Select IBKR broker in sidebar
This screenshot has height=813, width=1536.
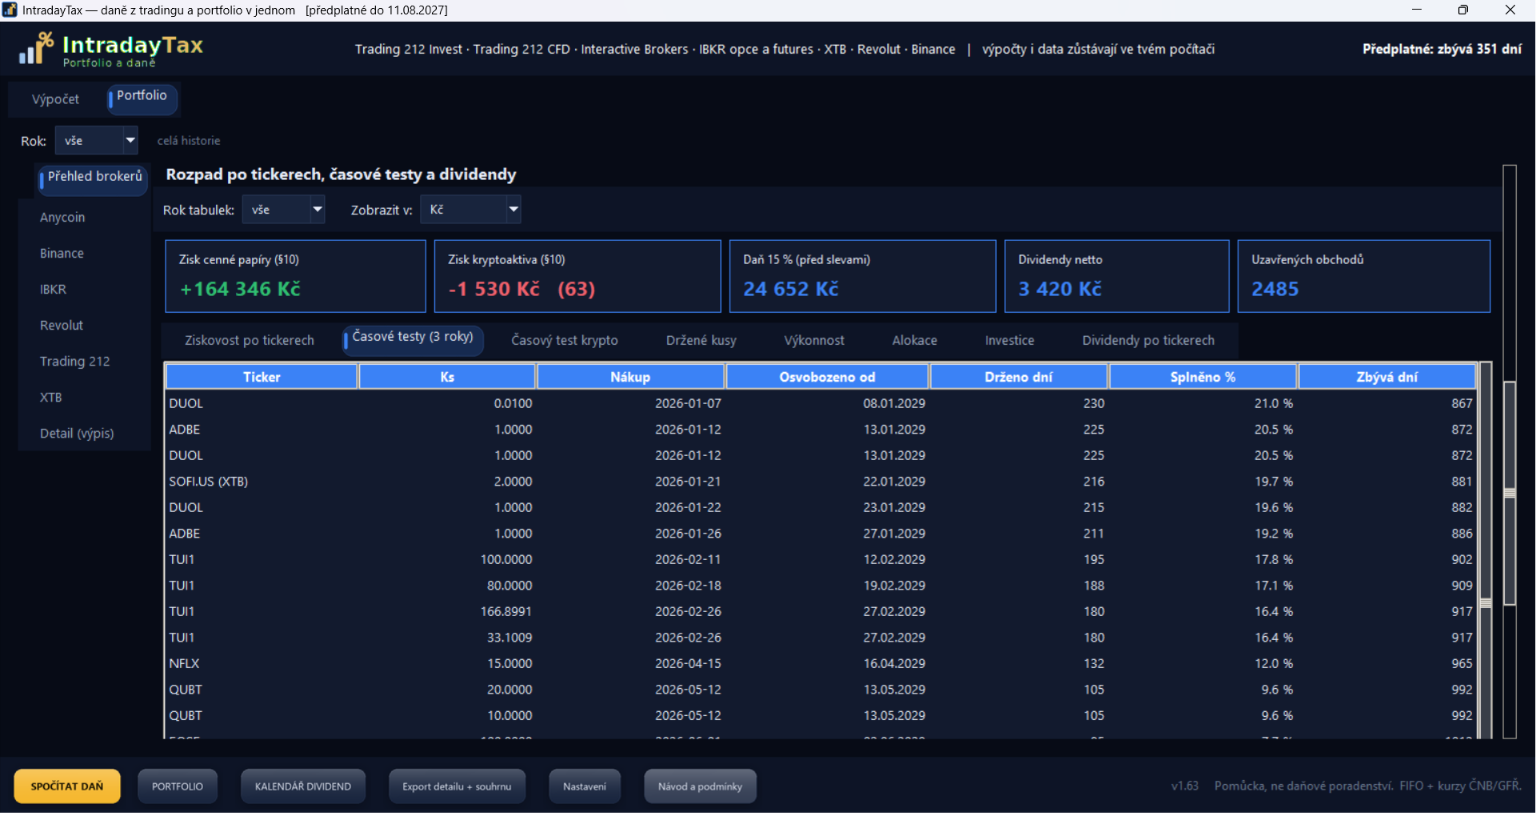click(x=53, y=289)
